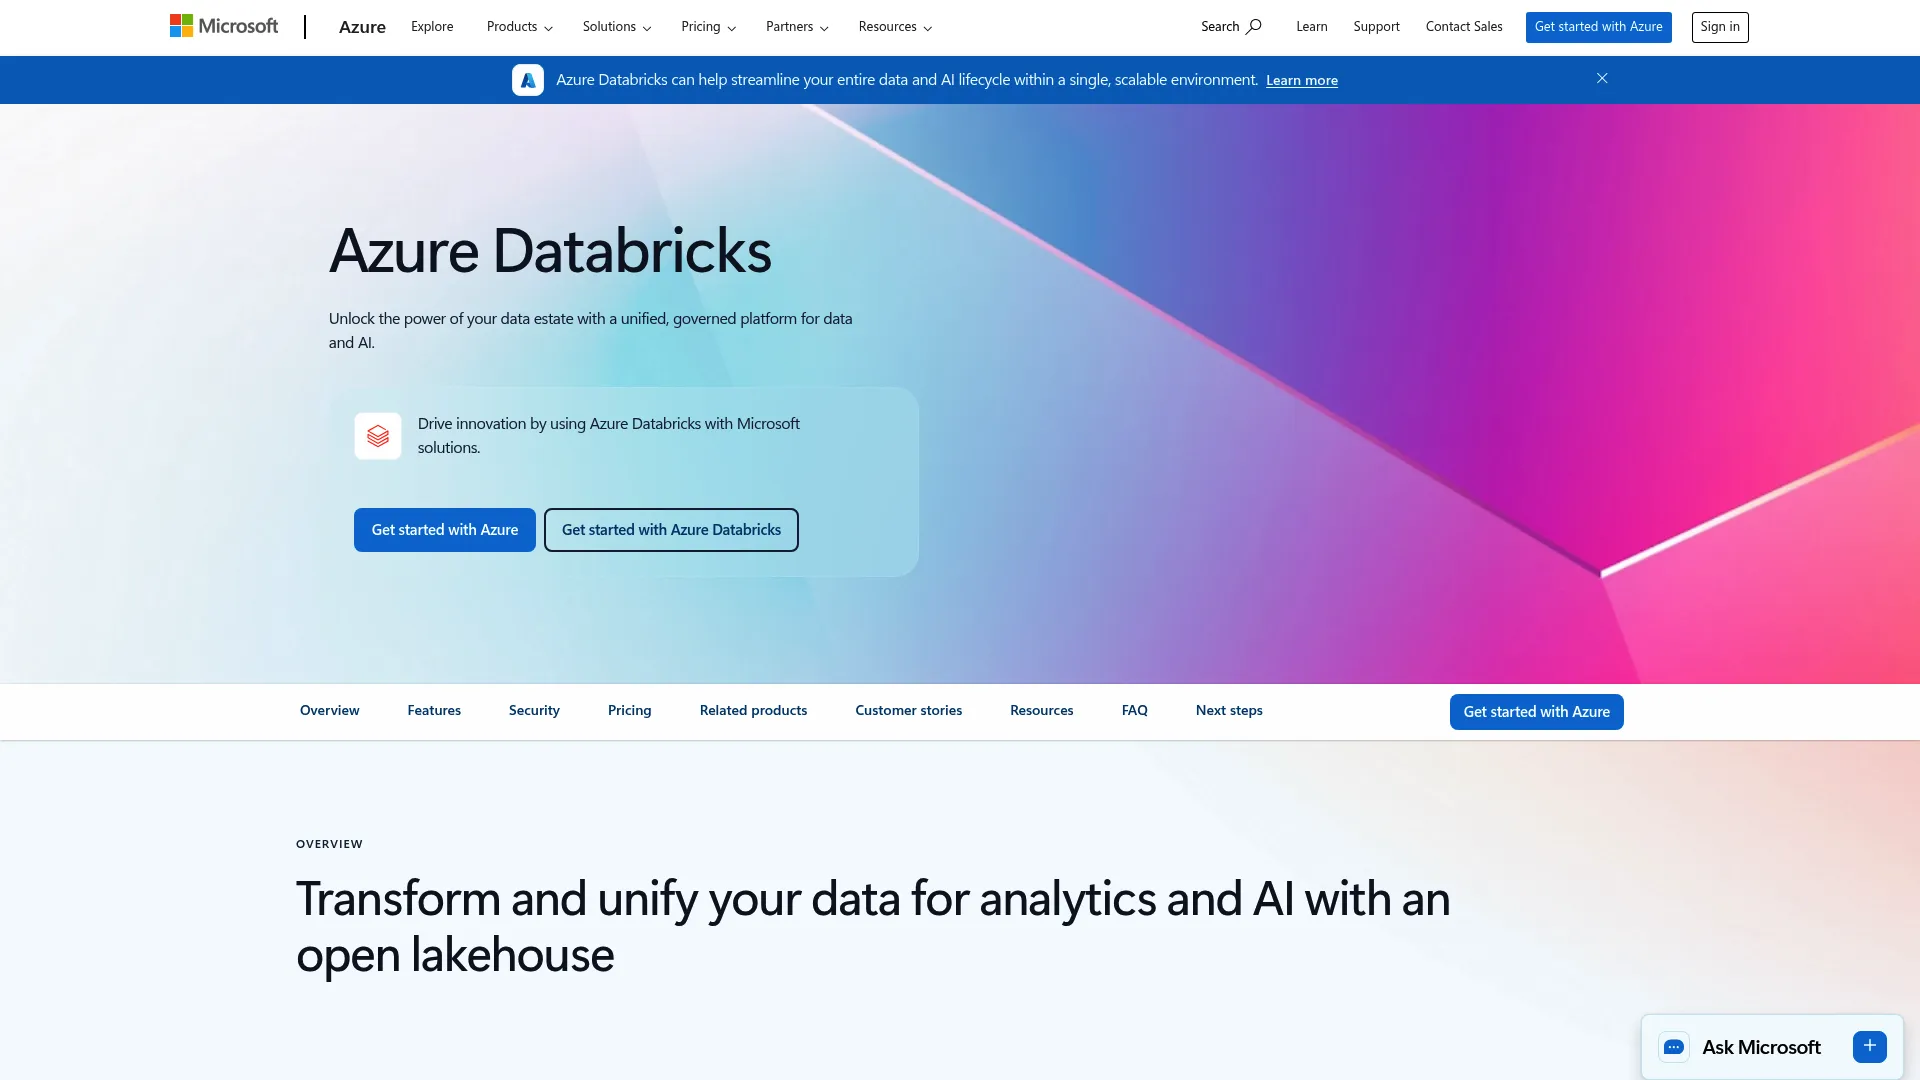Click the Microsoft logo
Screen dimensions: 1920x1080
point(224,26)
